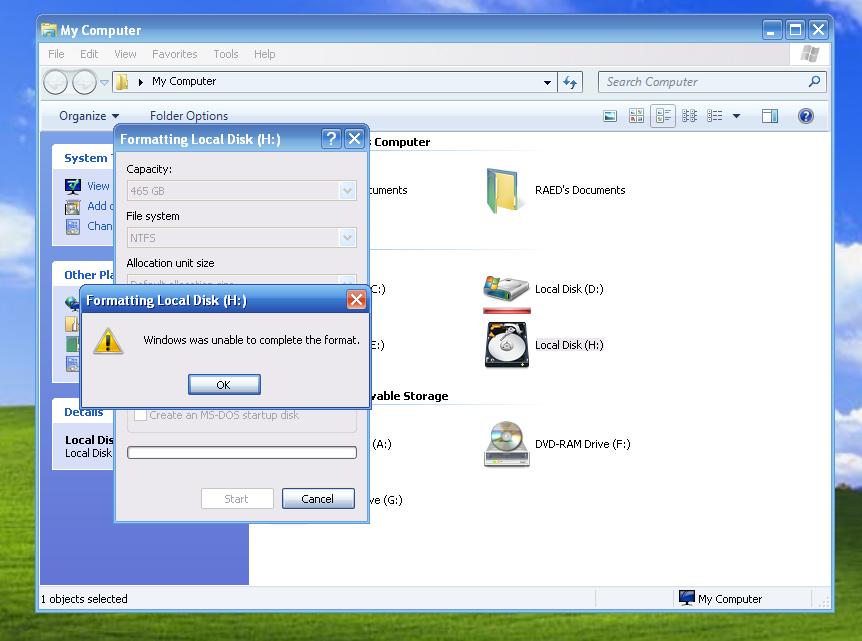Screen dimensions: 862x641
Task: Click the Refresh button beside address bar
Action: tap(570, 82)
